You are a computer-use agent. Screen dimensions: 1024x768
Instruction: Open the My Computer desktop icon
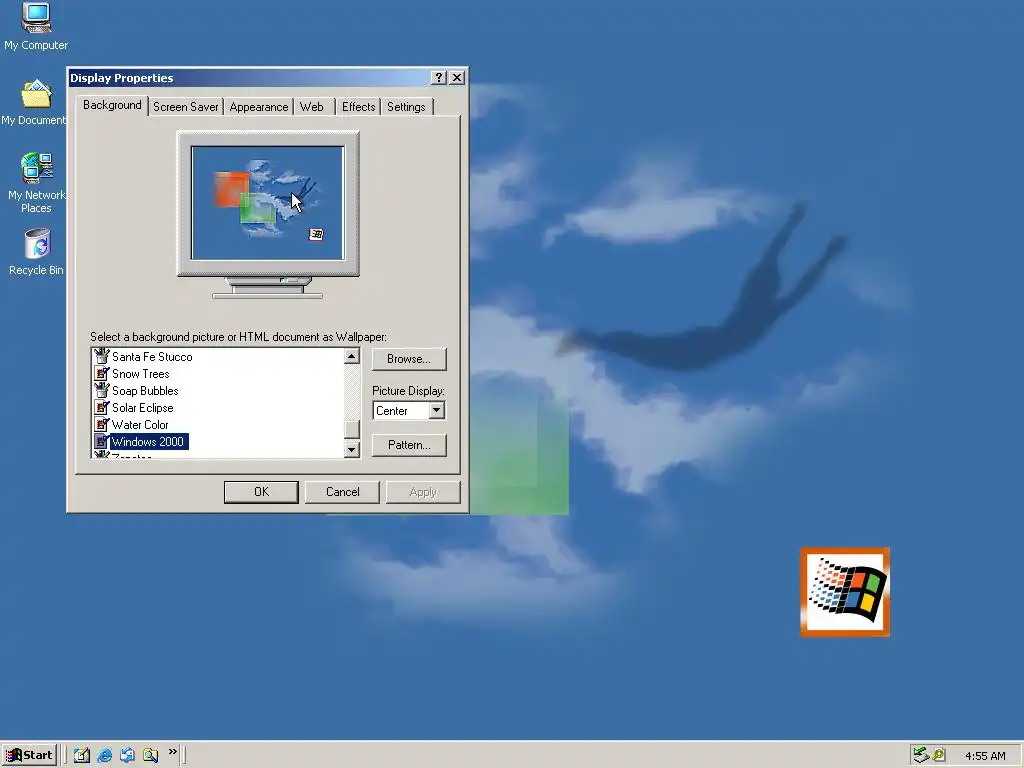coord(36,26)
